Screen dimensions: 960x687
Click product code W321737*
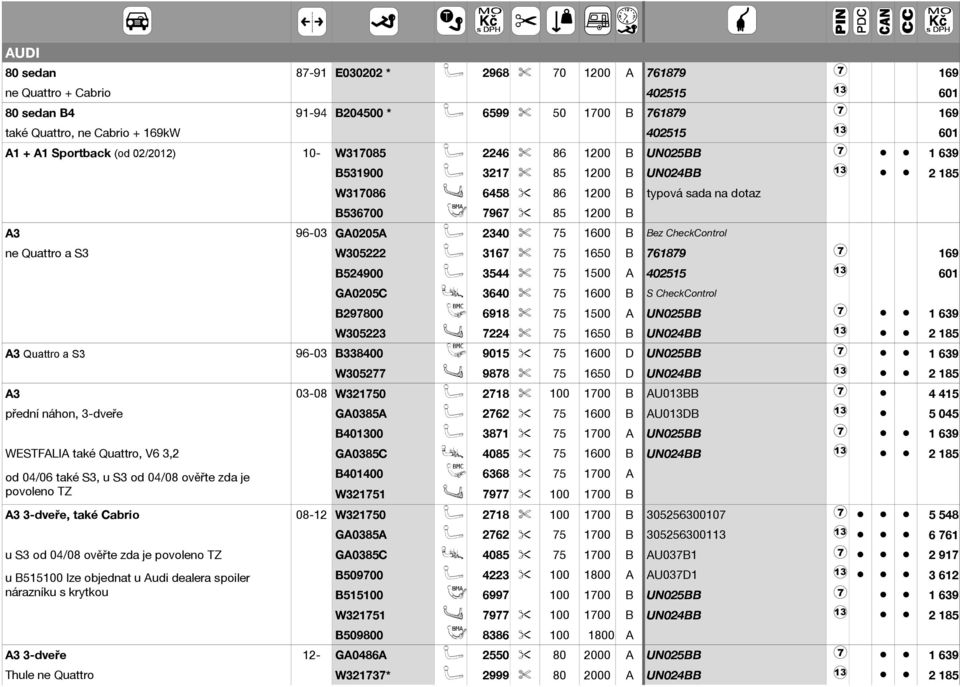(x=362, y=675)
